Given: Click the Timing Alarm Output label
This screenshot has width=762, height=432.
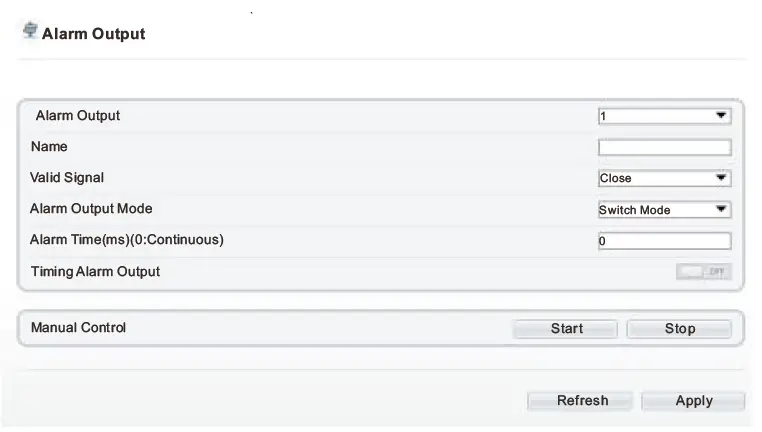Looking at the screenshot, I should (95, 271).
